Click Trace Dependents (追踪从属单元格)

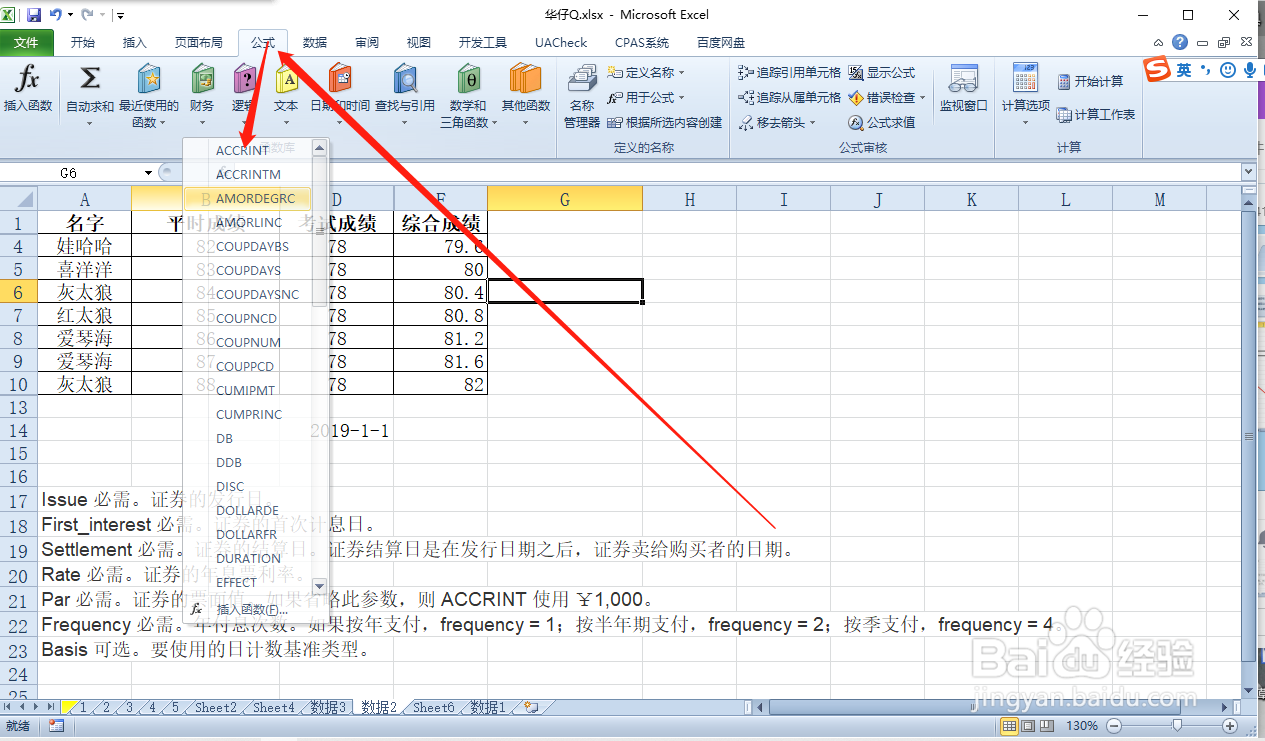coord(790,98)
